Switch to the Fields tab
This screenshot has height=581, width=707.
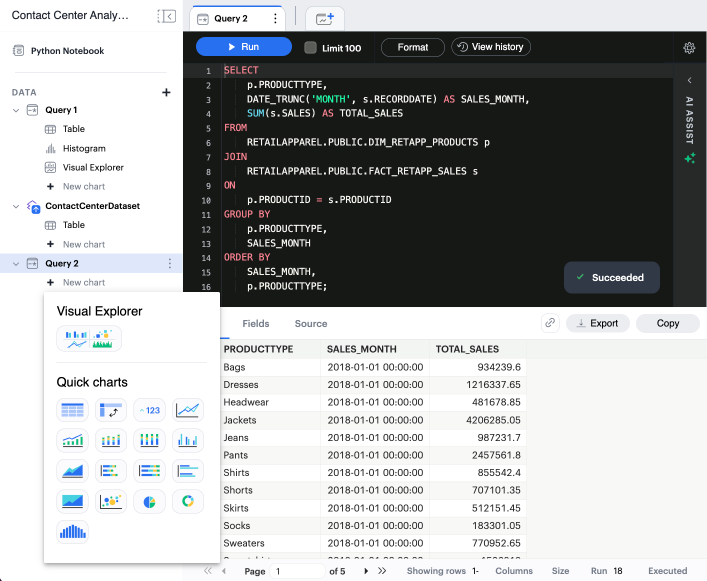coord(255,324)
